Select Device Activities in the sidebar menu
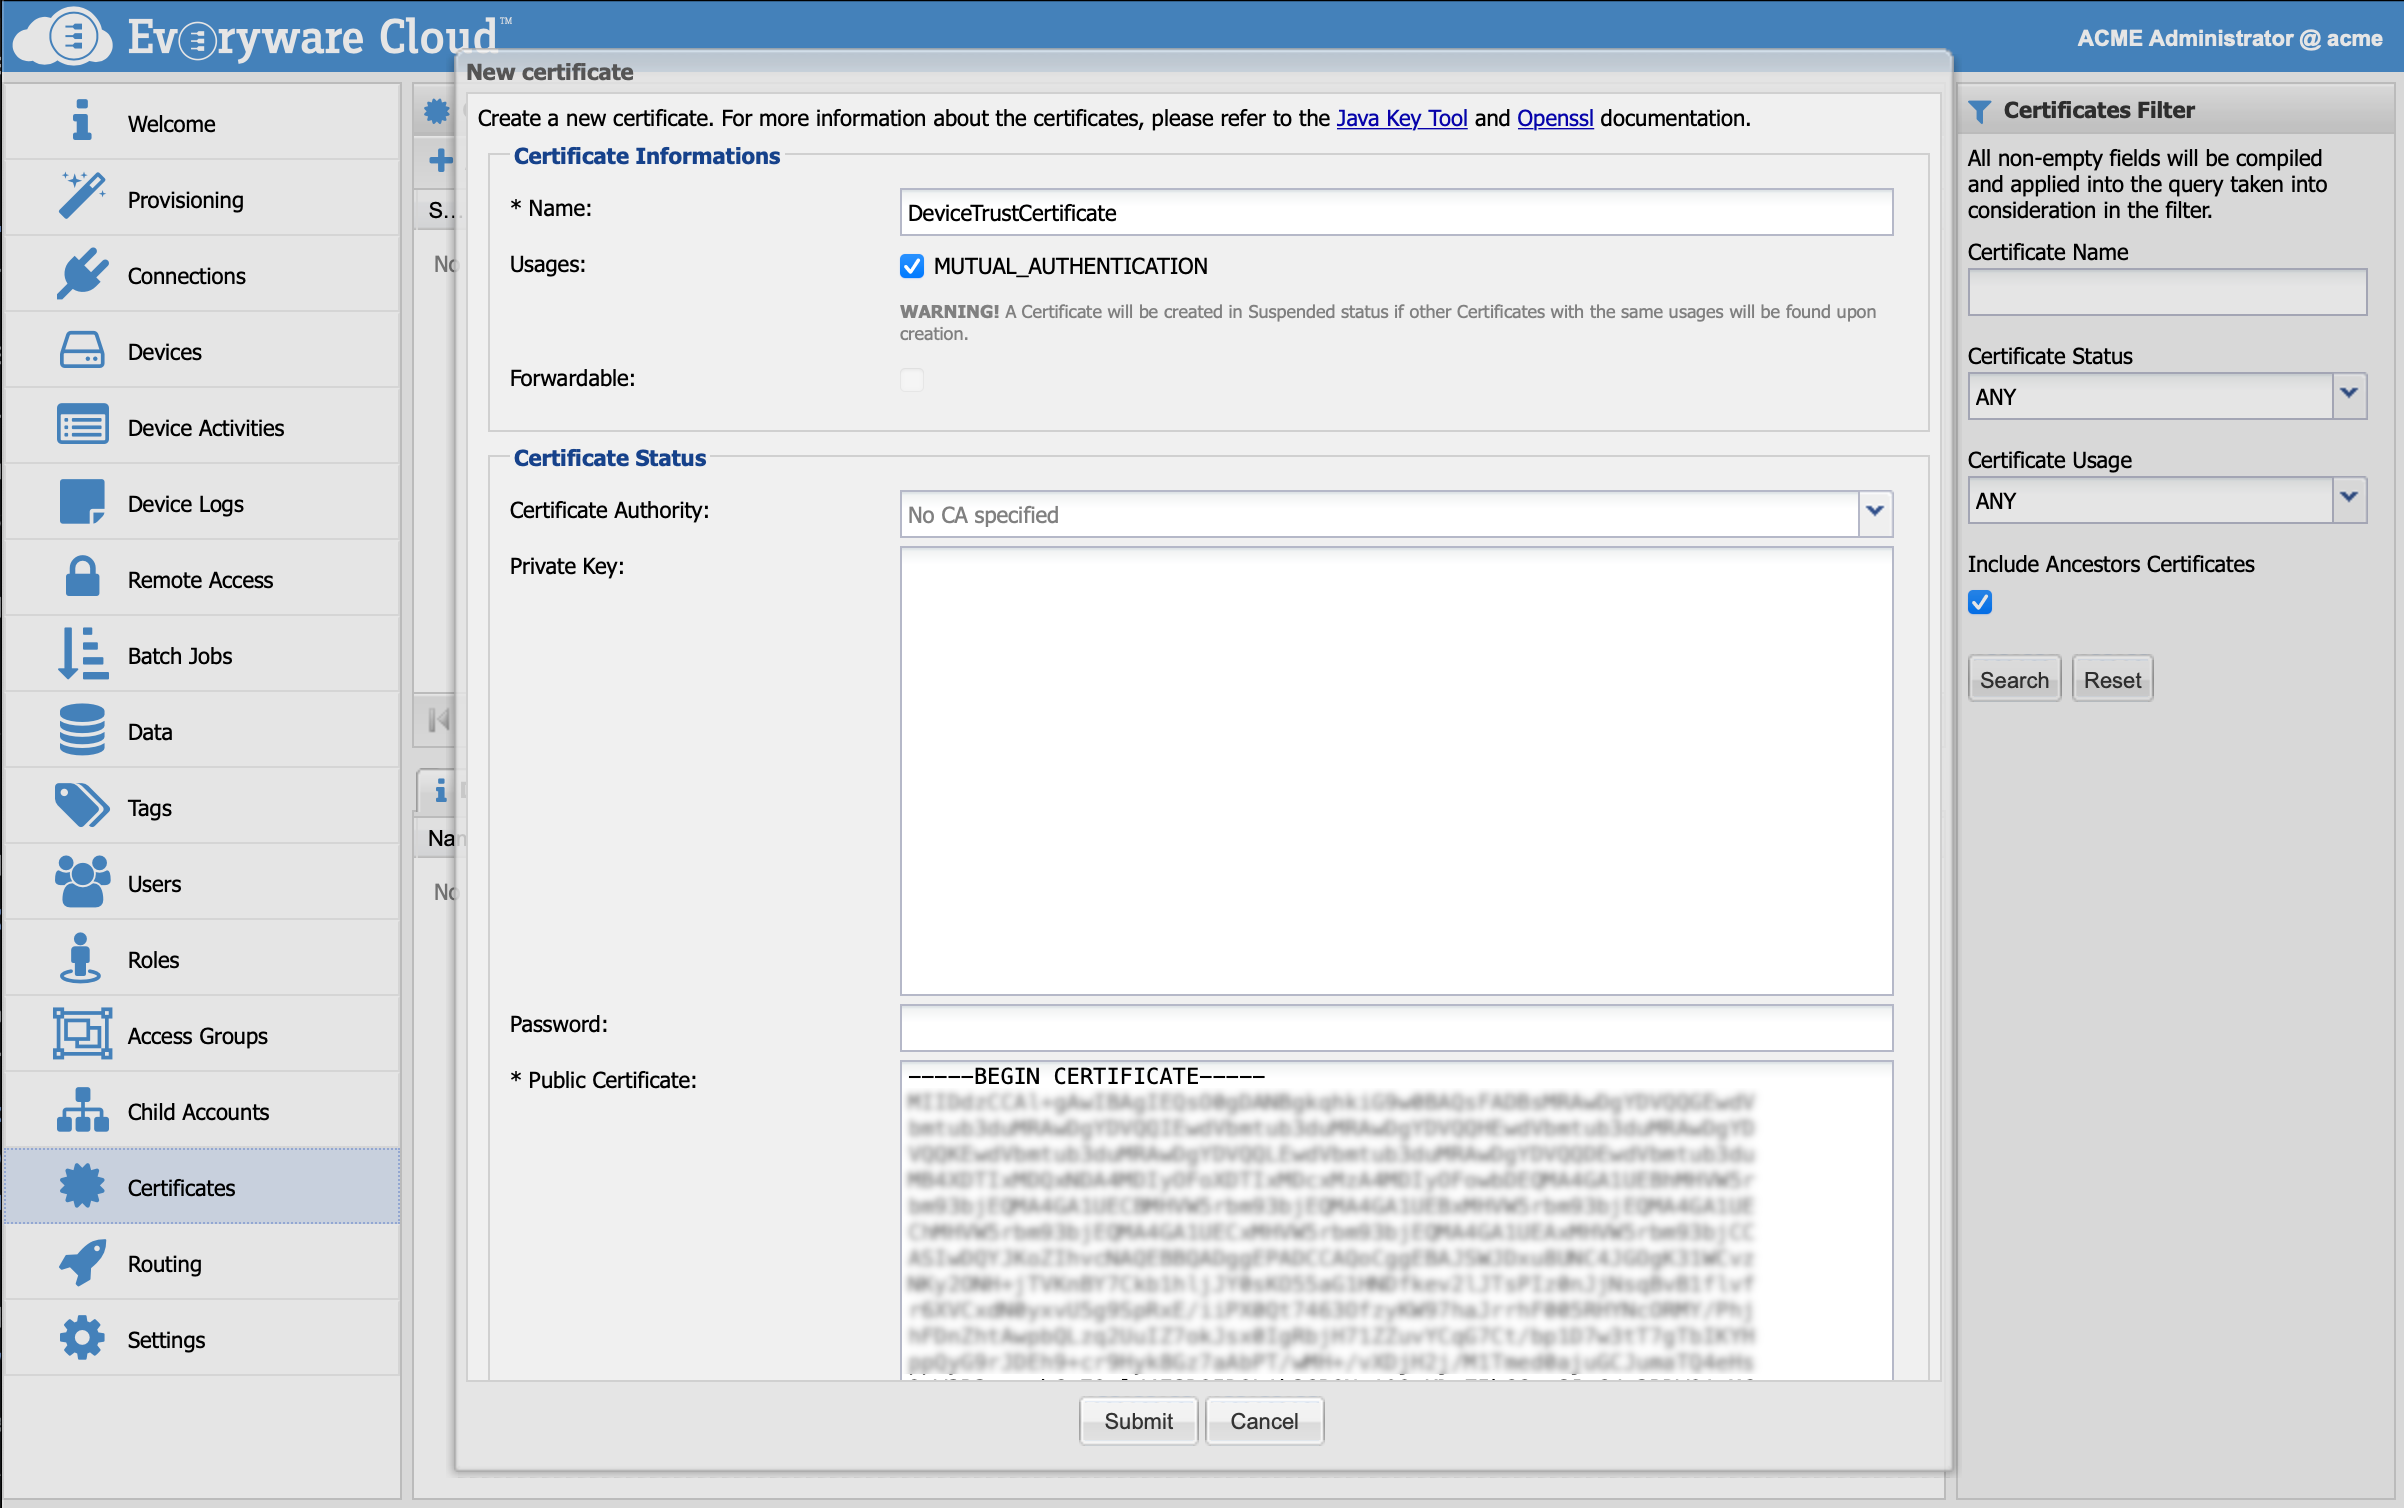This screenshot has width=2404, height=1508. tap(205, 428)
